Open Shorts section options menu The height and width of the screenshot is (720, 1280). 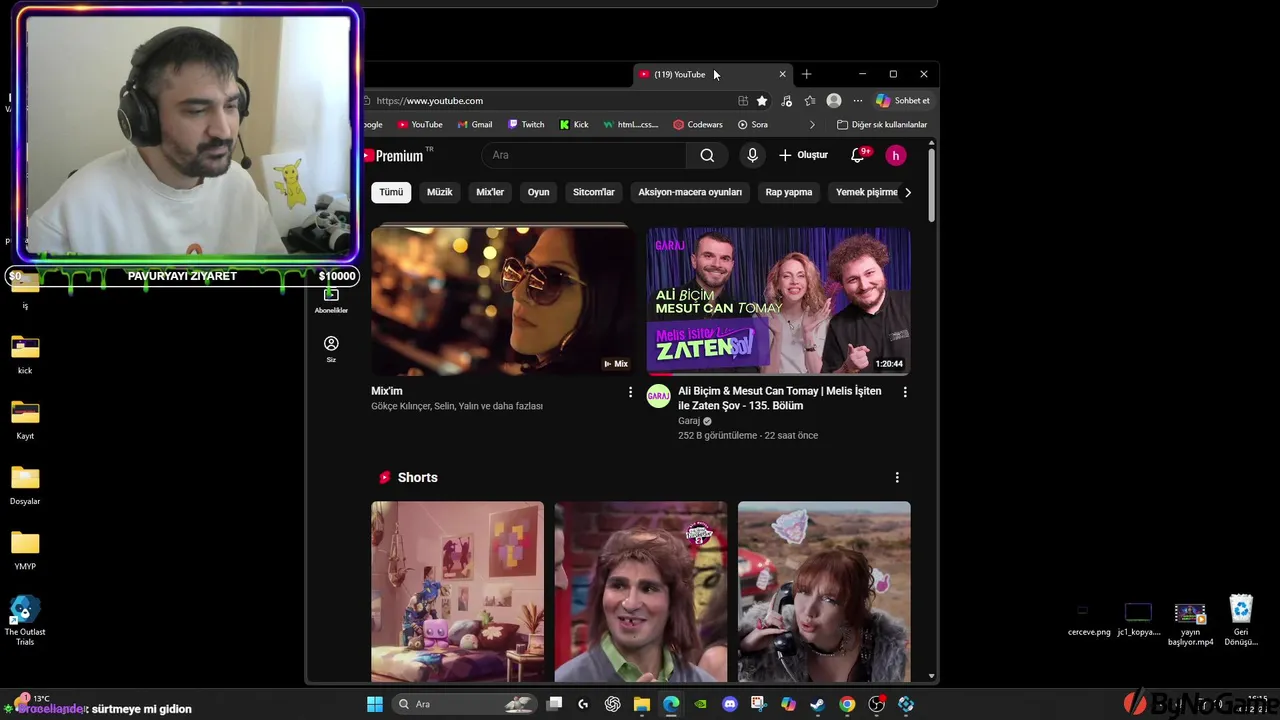point(897,477)
